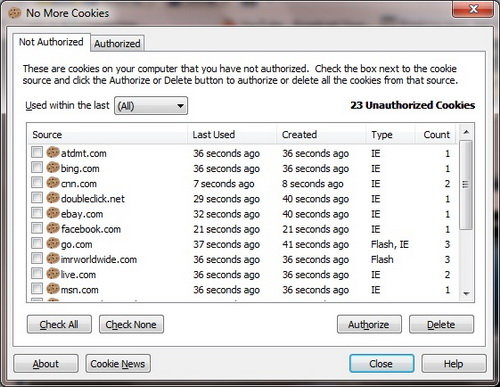Sort by the Last Used column header
Viewport: 500px width, 387px height.
point(232,135)
